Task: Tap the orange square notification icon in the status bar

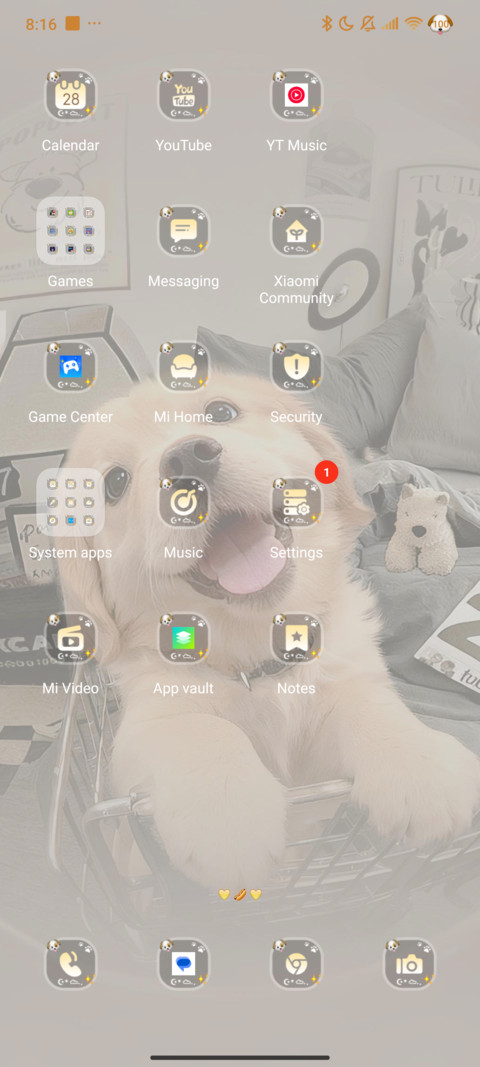Action: pyautogui.click(x=72, y=24)
